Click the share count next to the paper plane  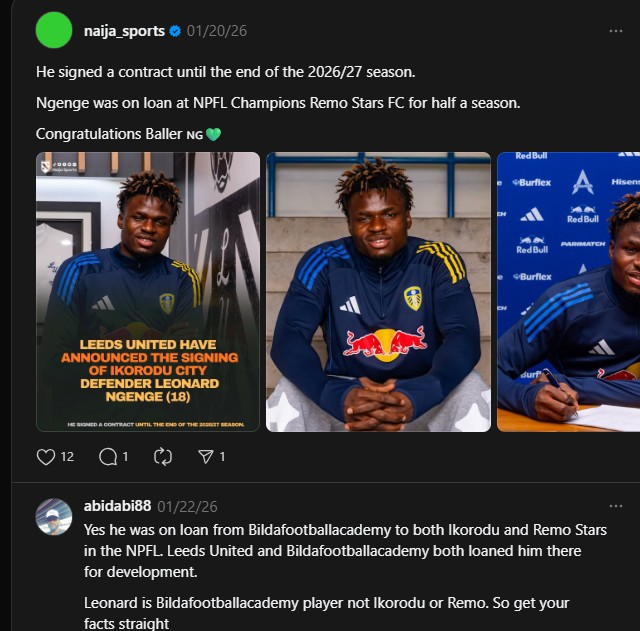click(x=222, y=457)
